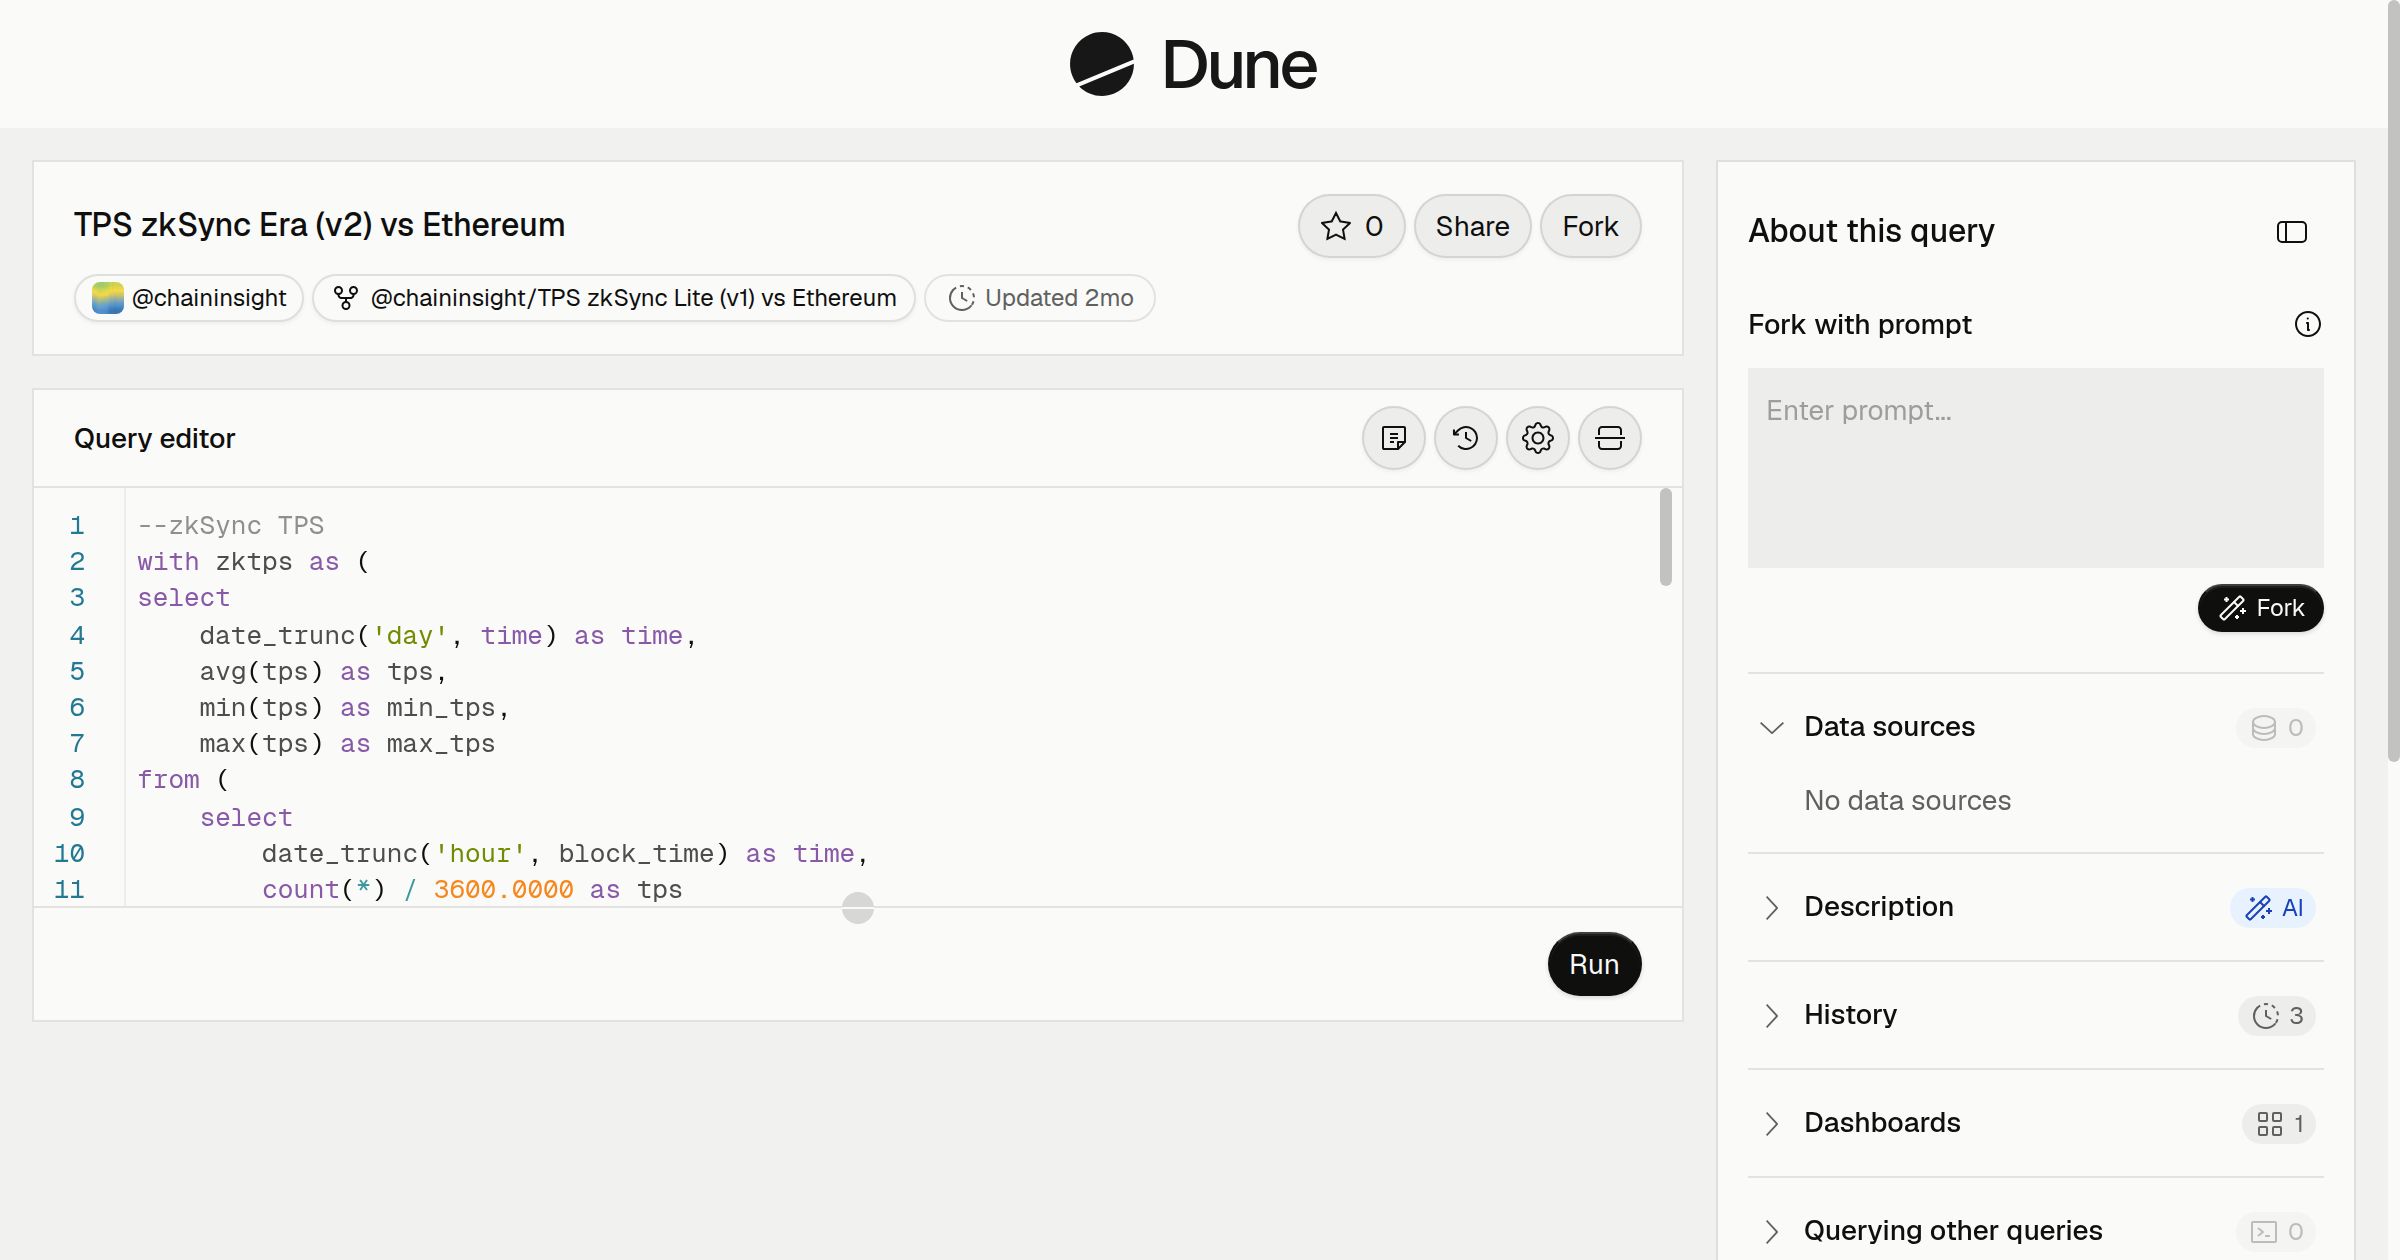Open forked-from TPS zkSync Lite query
This screenshot has height=1260, width=2400.
coord(614,298)
